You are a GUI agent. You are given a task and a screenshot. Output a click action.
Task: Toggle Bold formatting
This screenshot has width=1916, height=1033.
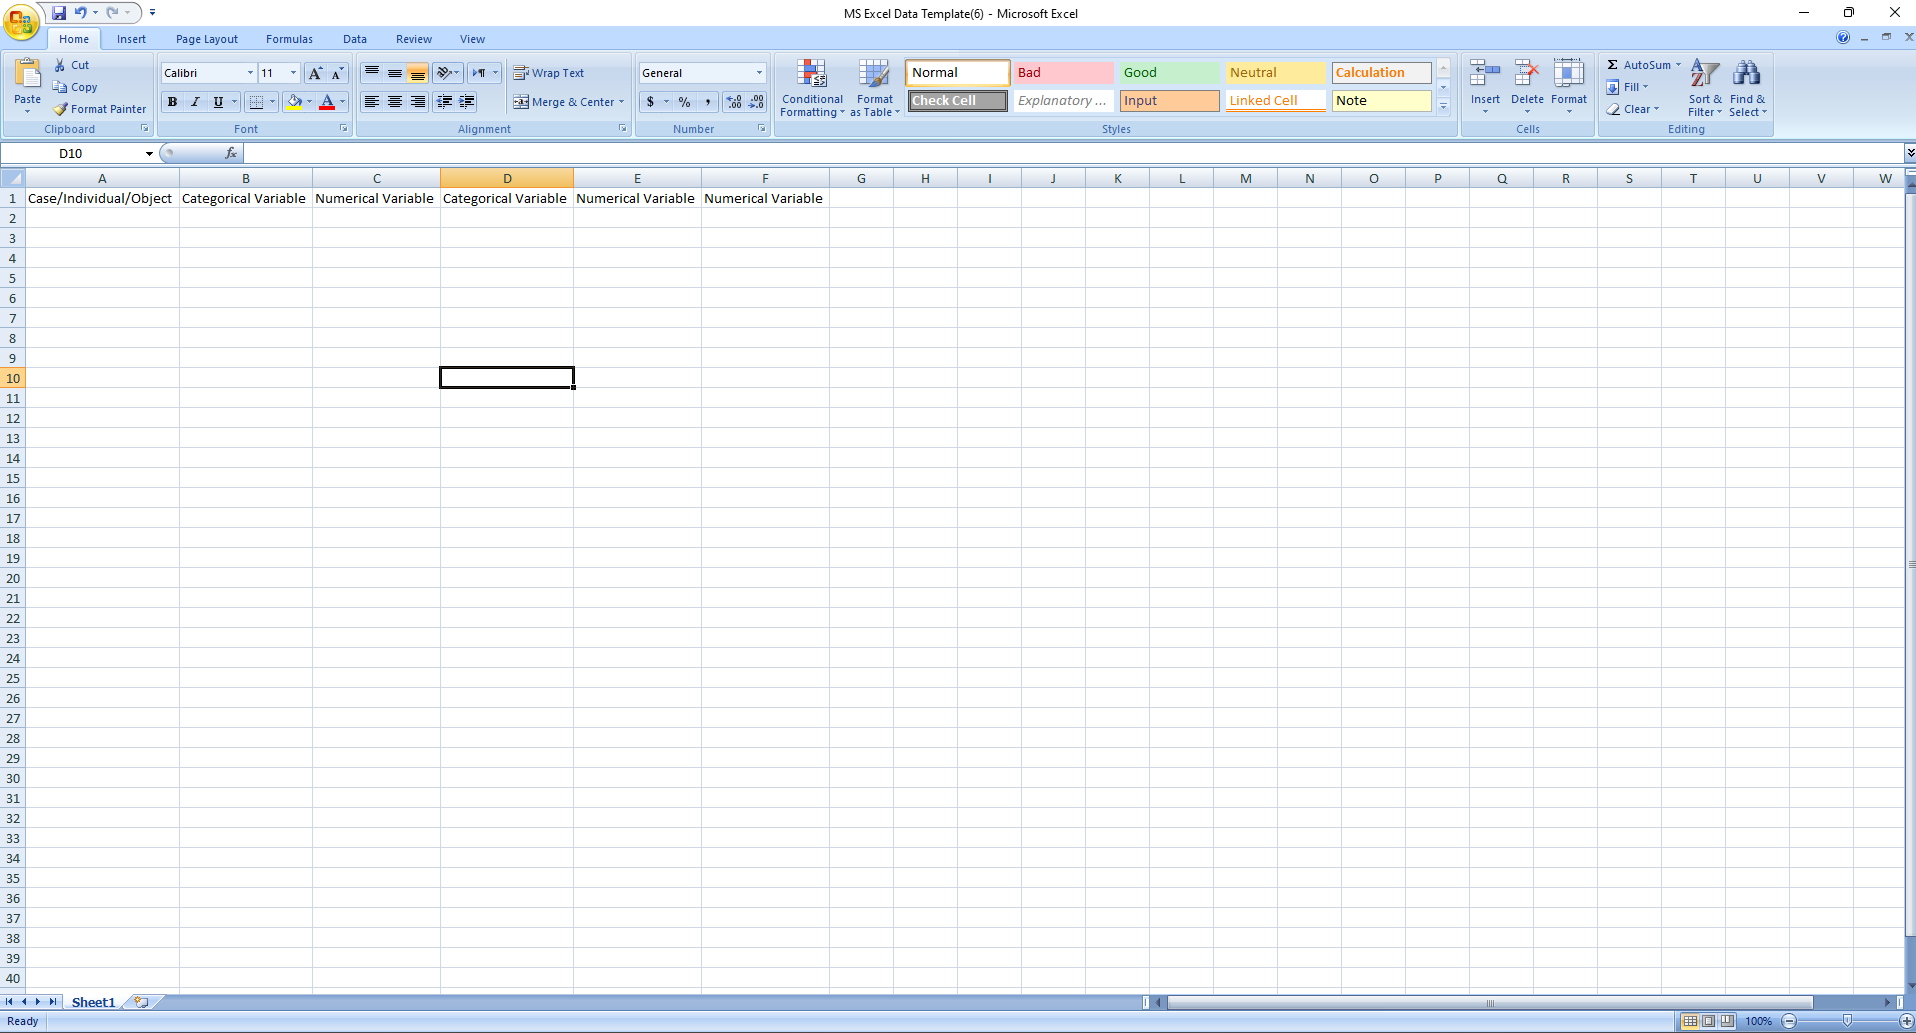pos(172,102)
